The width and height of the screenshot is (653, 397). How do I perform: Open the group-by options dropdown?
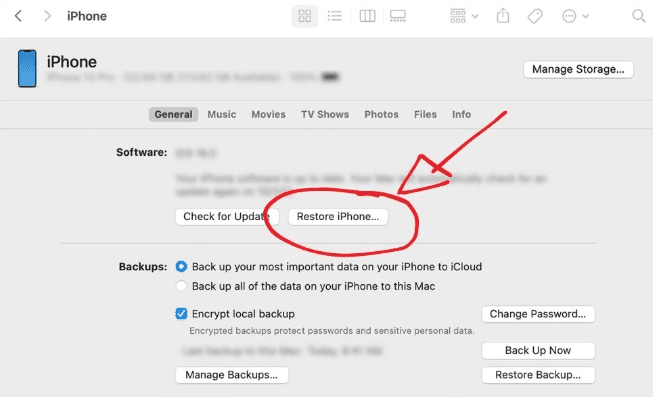click(x=464, y=16)
